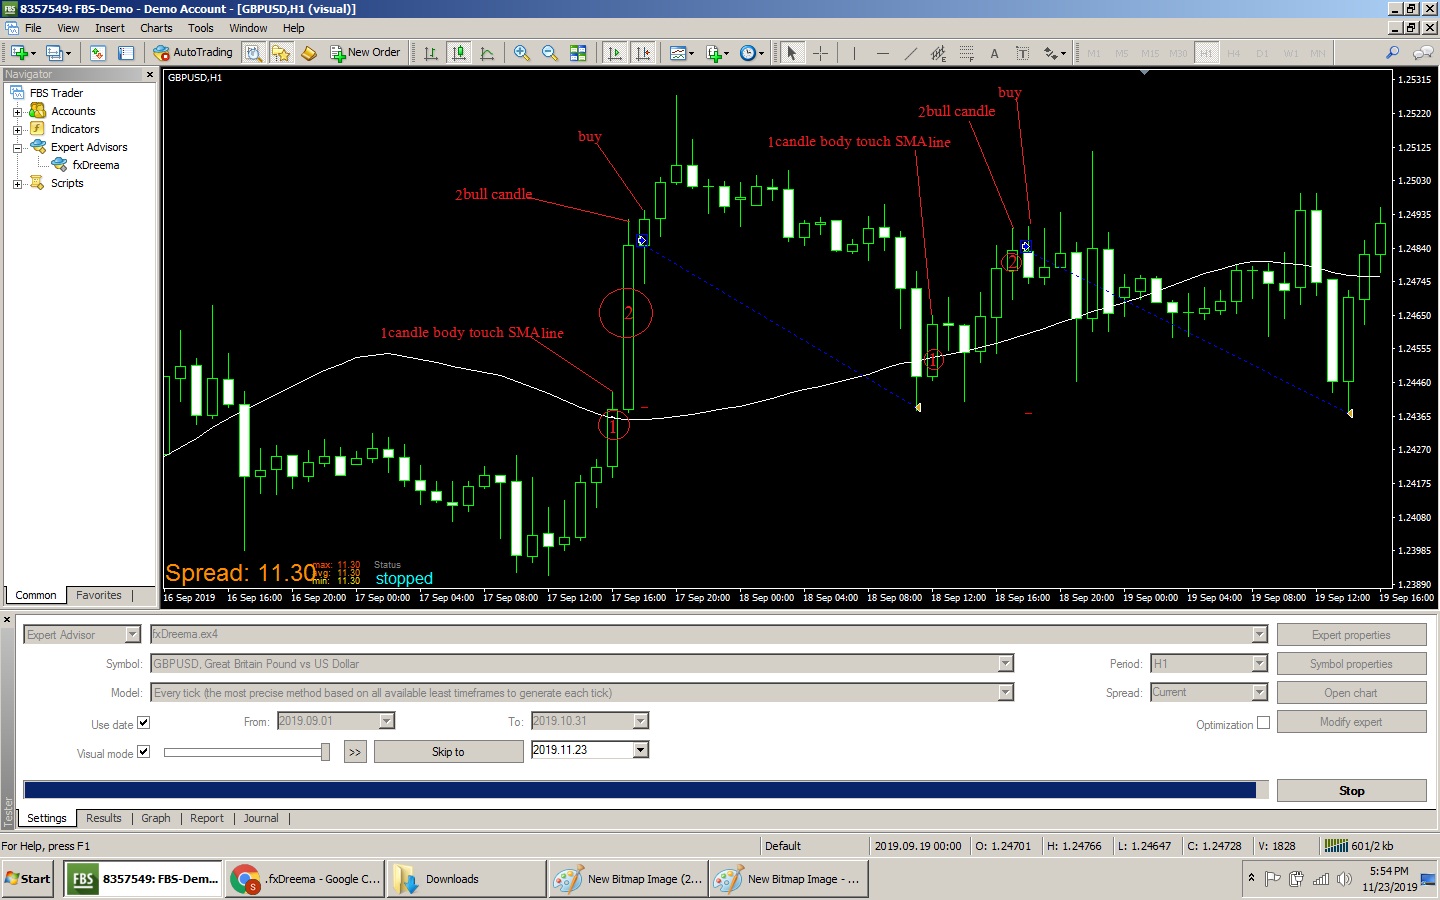Select the horizontal line drawing tool

coord(882,53)
